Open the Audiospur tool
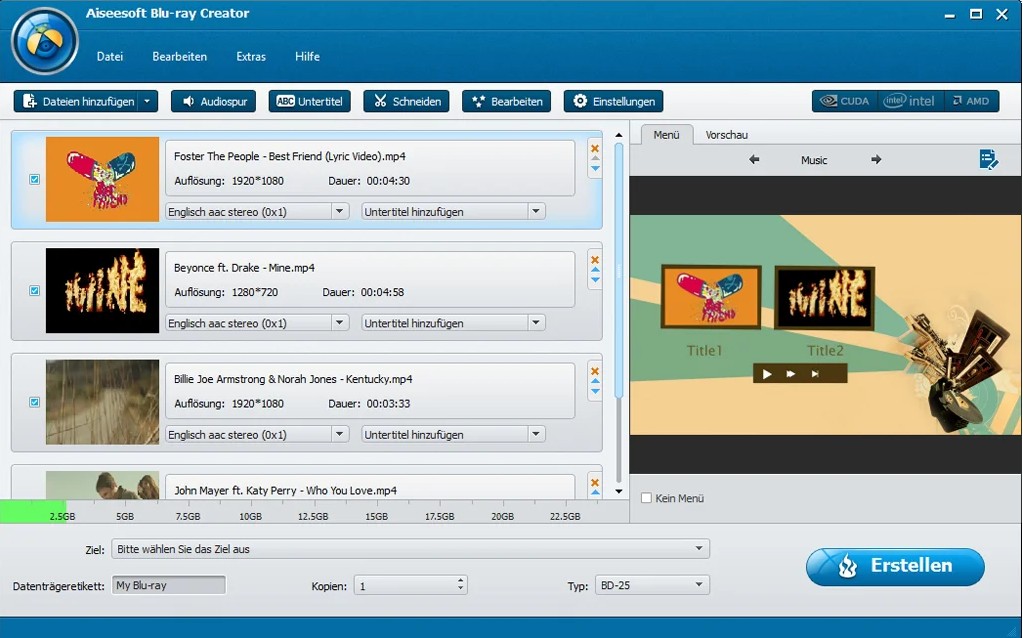The image size is (1023, 638). 213,101
